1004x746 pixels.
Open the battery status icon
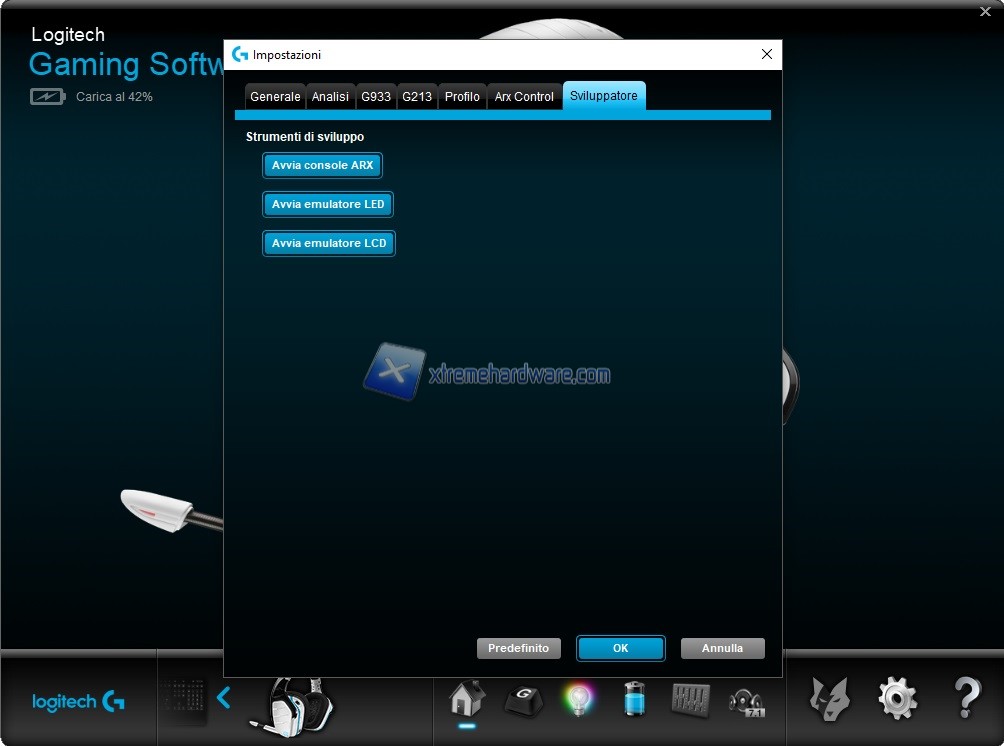point(634,699)
